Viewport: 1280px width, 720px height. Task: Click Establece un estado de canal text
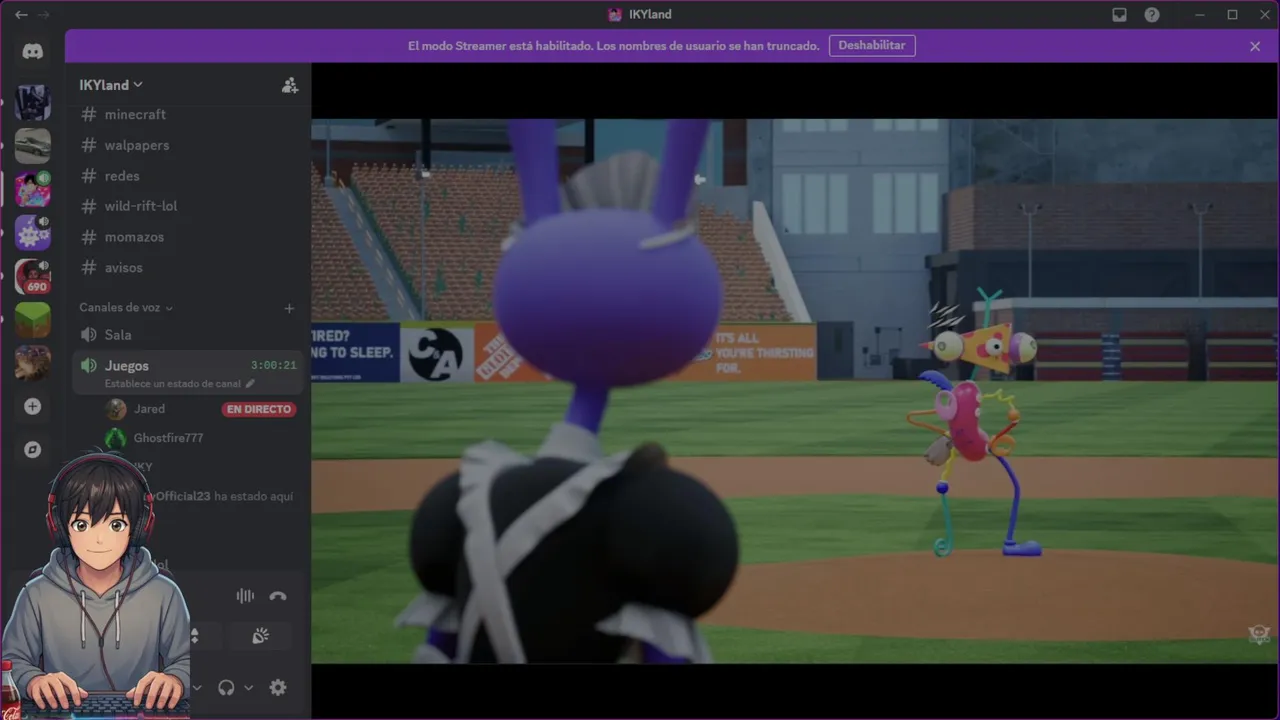click(173, 384)
